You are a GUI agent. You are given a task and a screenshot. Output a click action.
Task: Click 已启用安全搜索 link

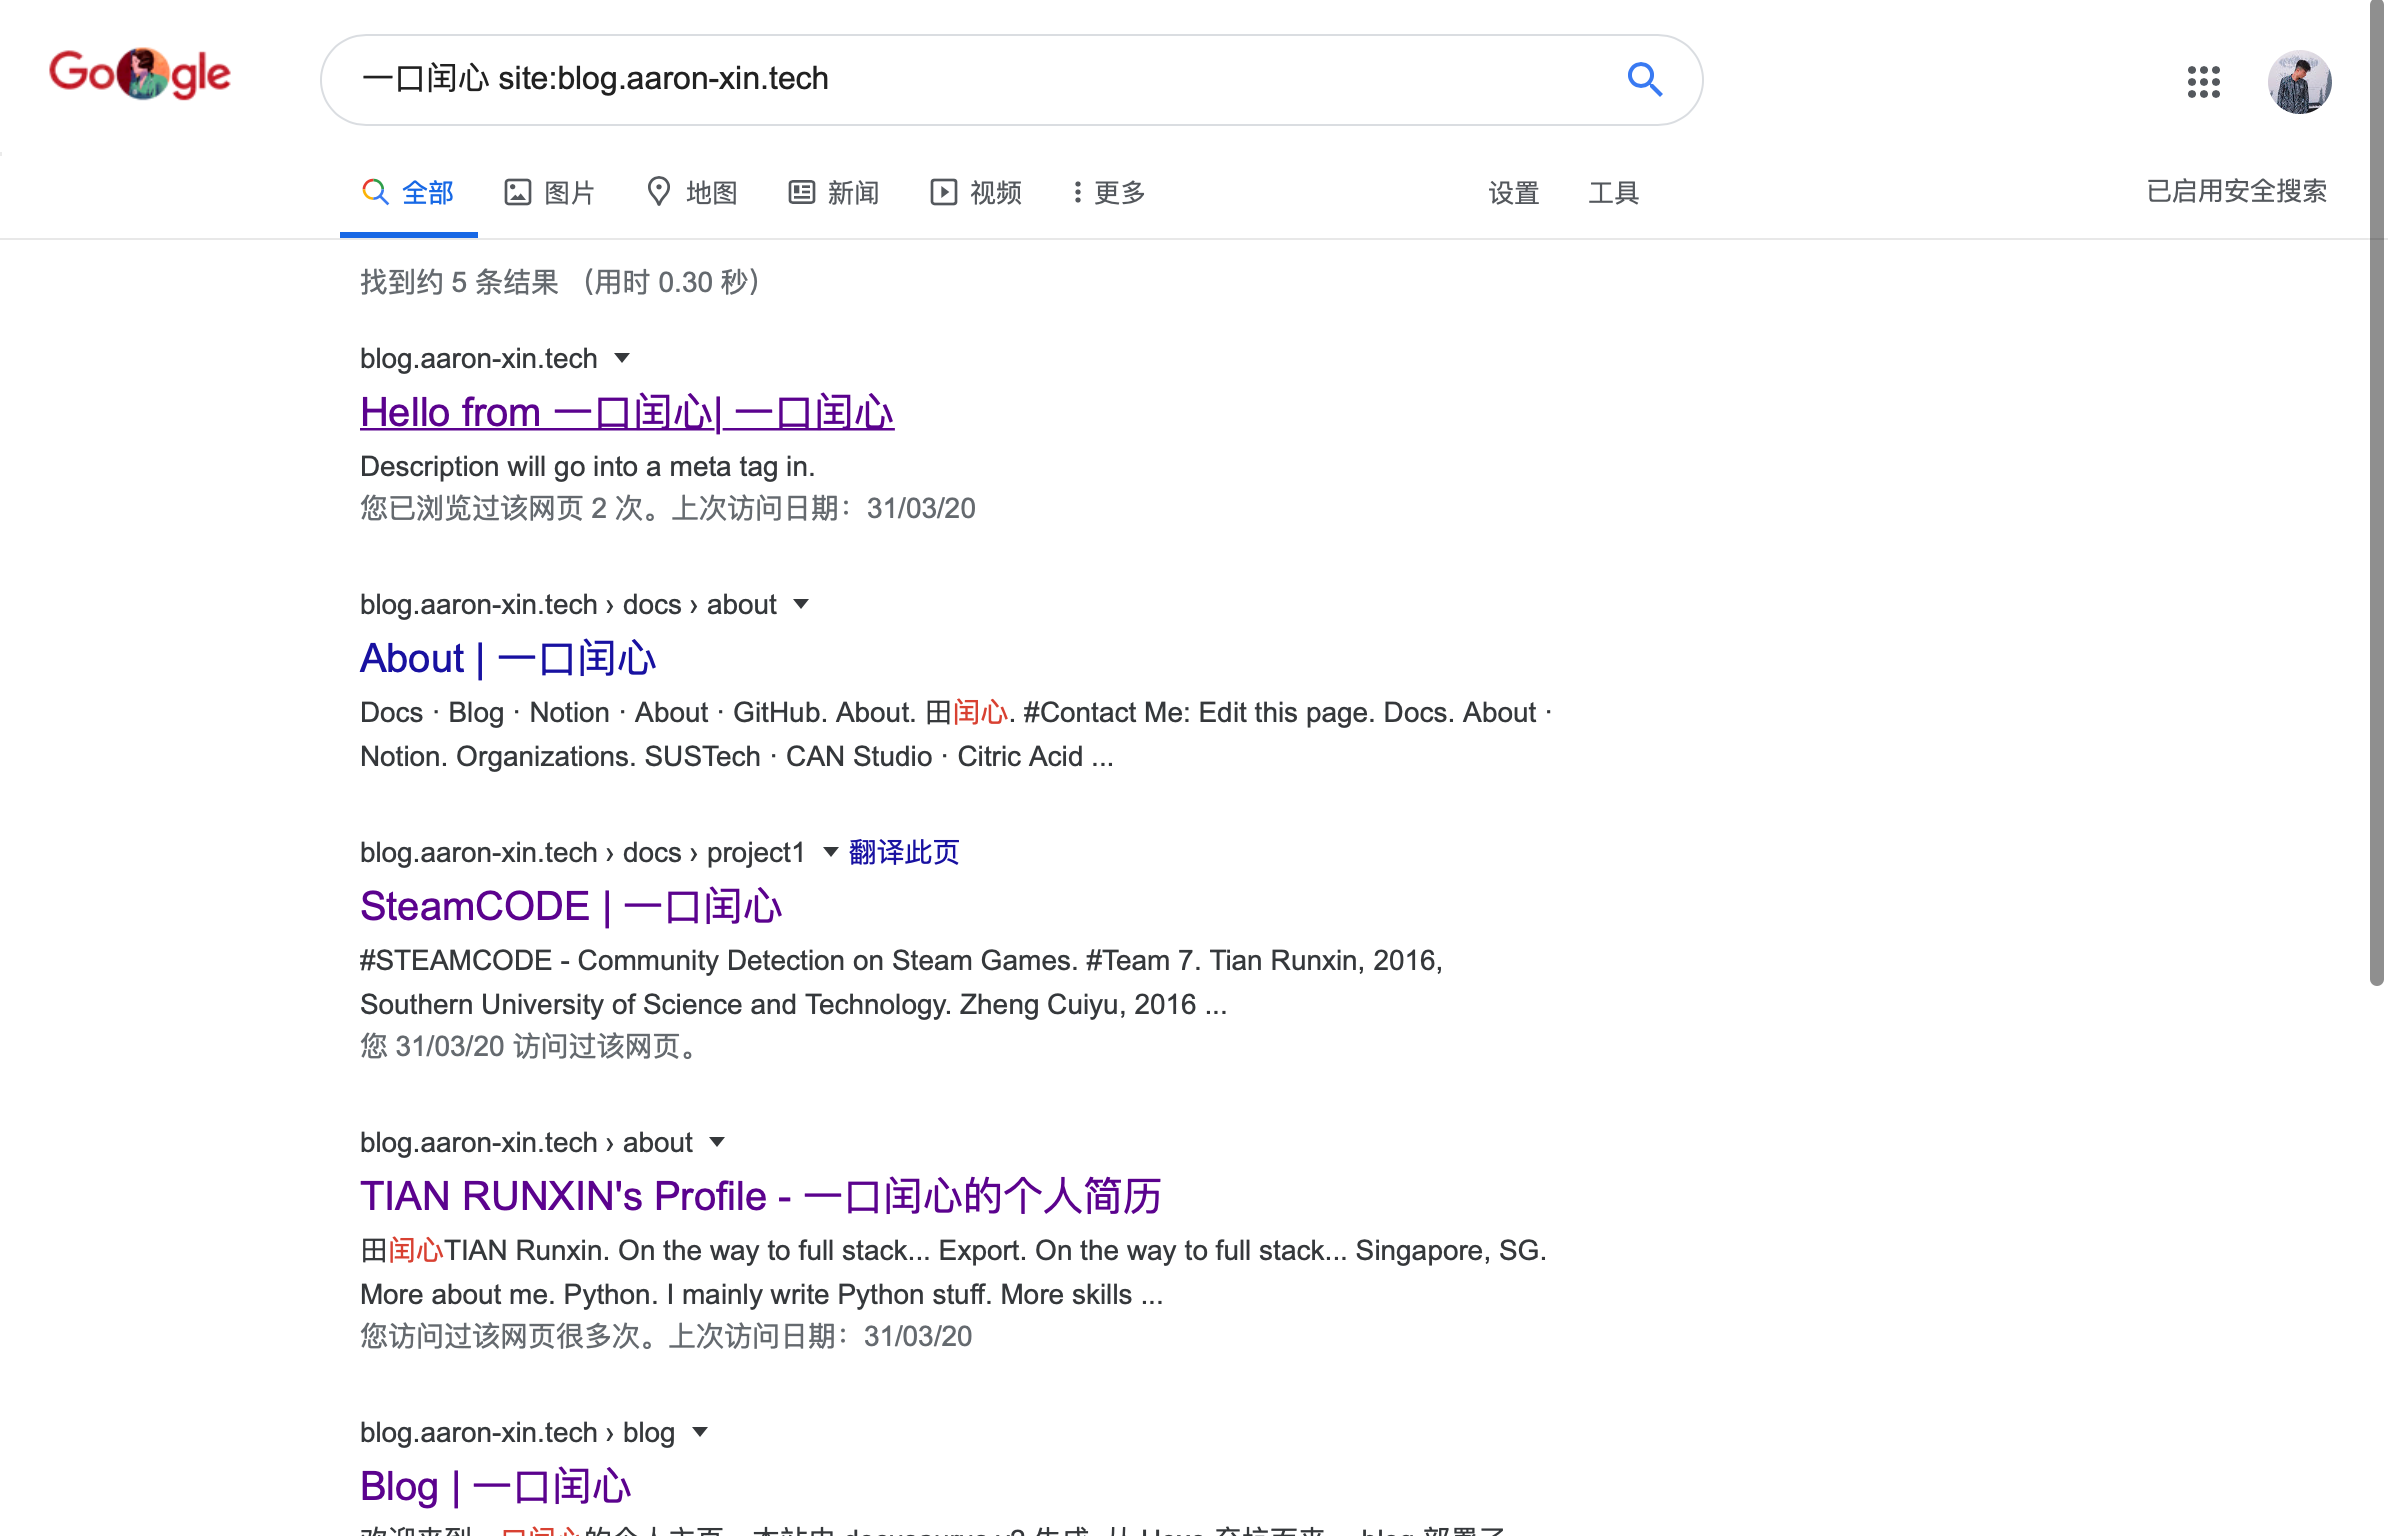[x=2236, y=191]
